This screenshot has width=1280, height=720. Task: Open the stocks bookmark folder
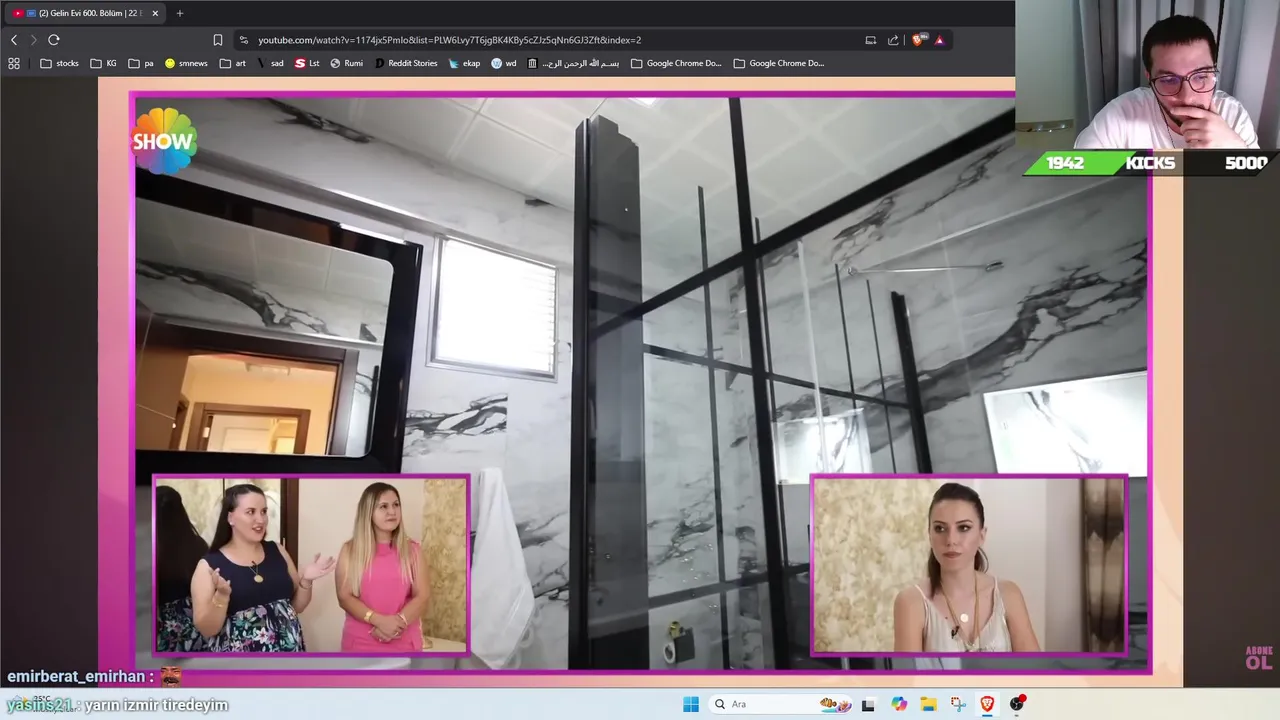tap(59, 63)
